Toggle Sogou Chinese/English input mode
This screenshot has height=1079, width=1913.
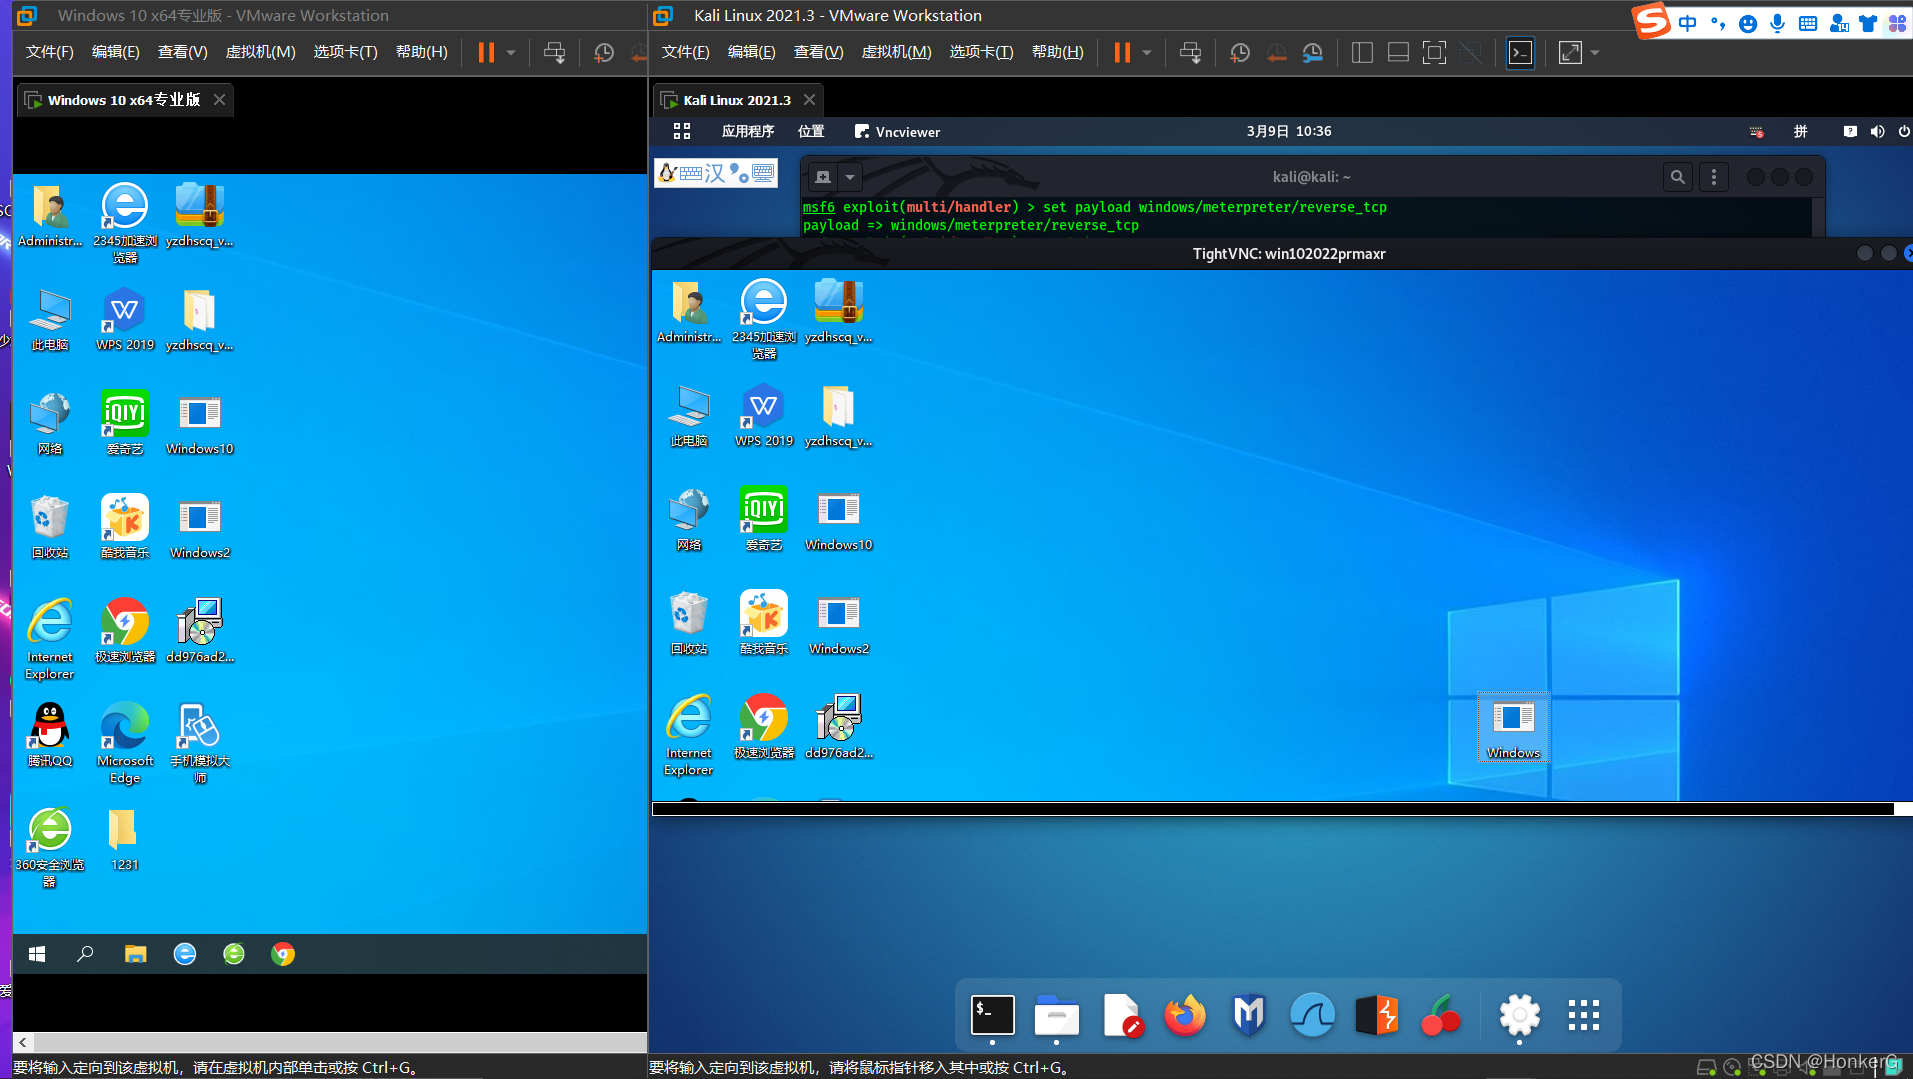point(1688,23)
